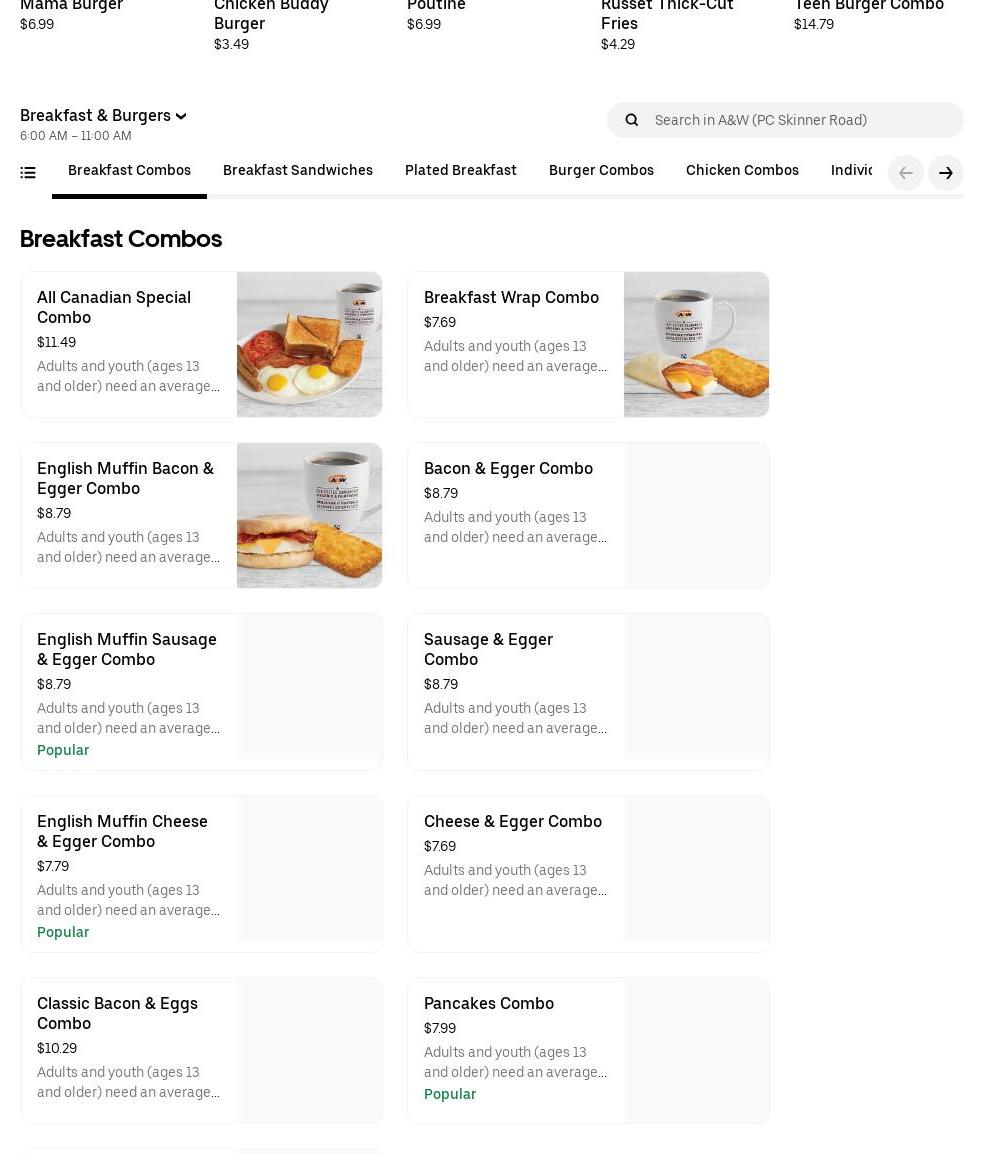Select the Breakfast Combos tab

tap(129, 171)
